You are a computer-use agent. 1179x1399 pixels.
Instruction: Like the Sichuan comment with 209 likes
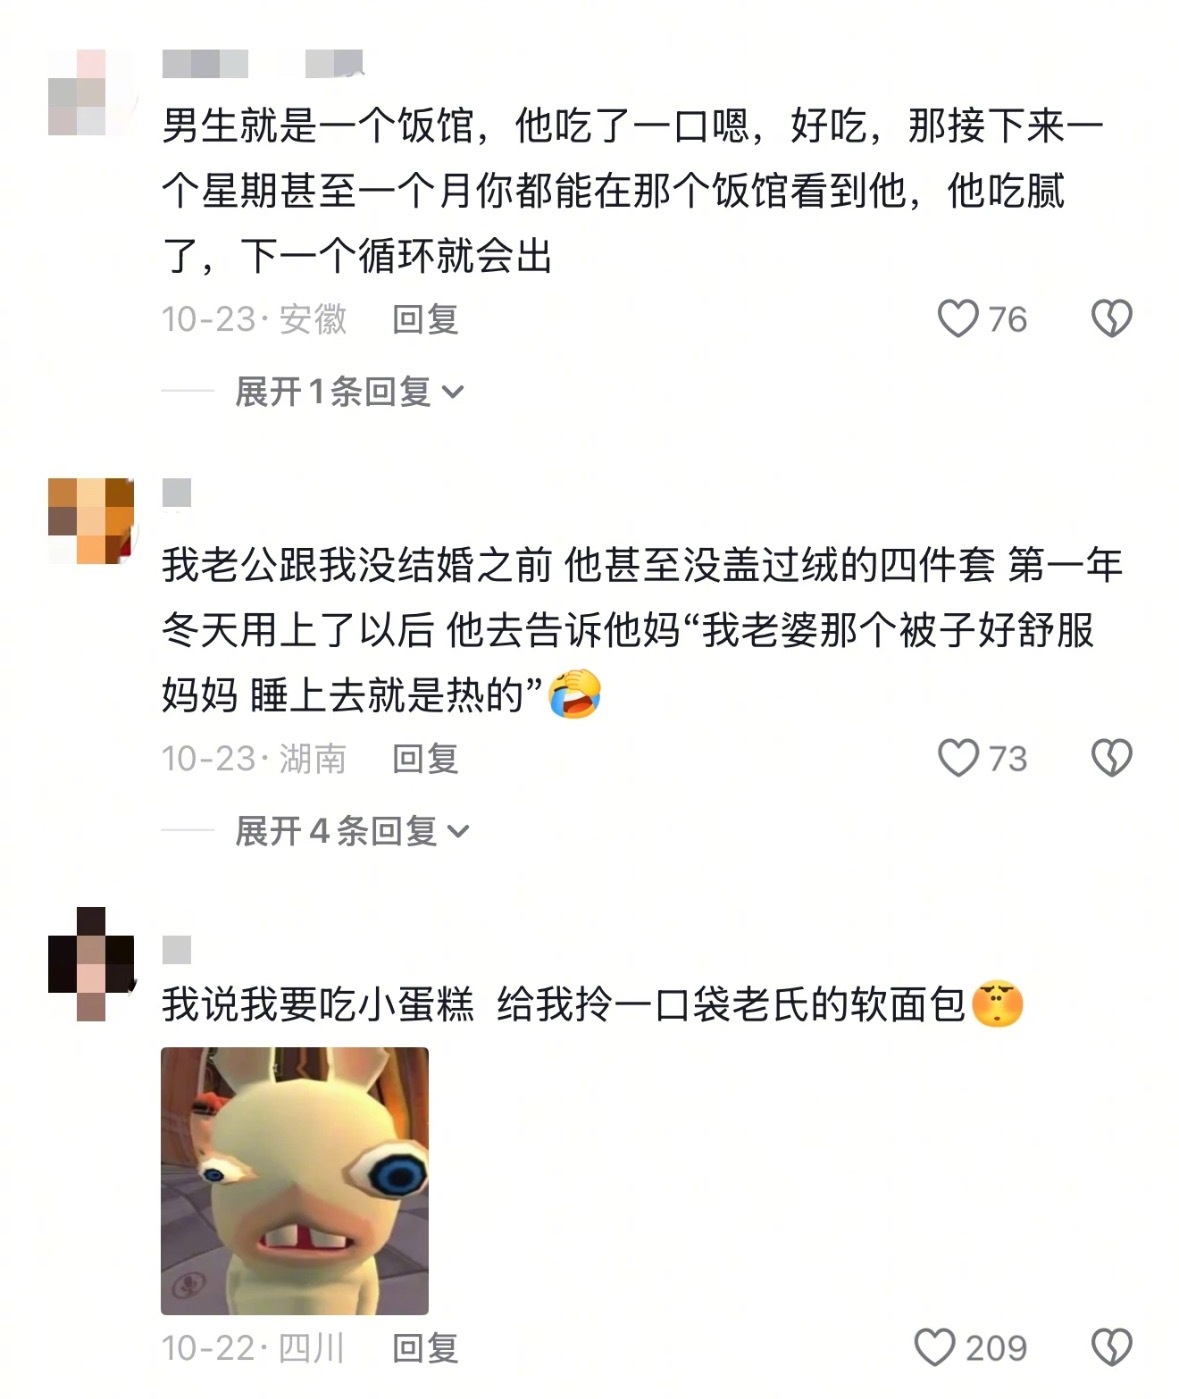[935, 1347]
